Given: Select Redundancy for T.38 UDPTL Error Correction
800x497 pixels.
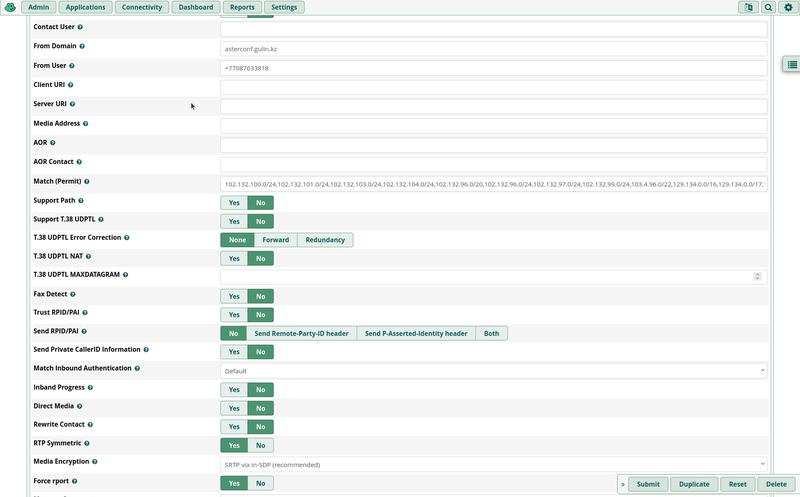Looking at the screenshot, I should 324,240.
